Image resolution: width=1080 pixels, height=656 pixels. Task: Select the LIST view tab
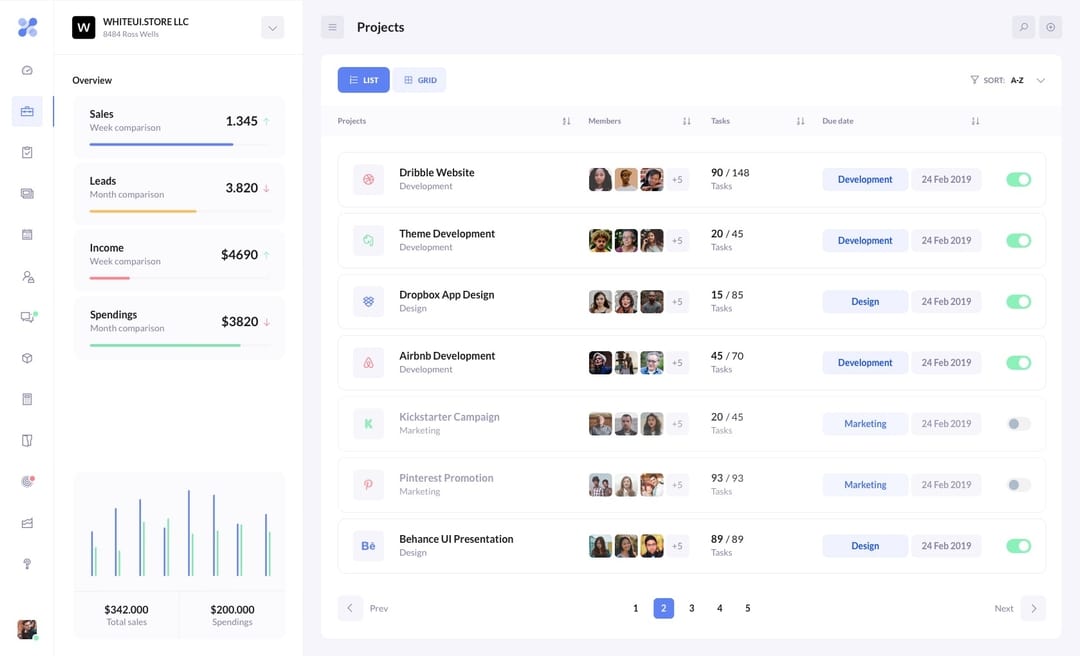coord(363,79)
